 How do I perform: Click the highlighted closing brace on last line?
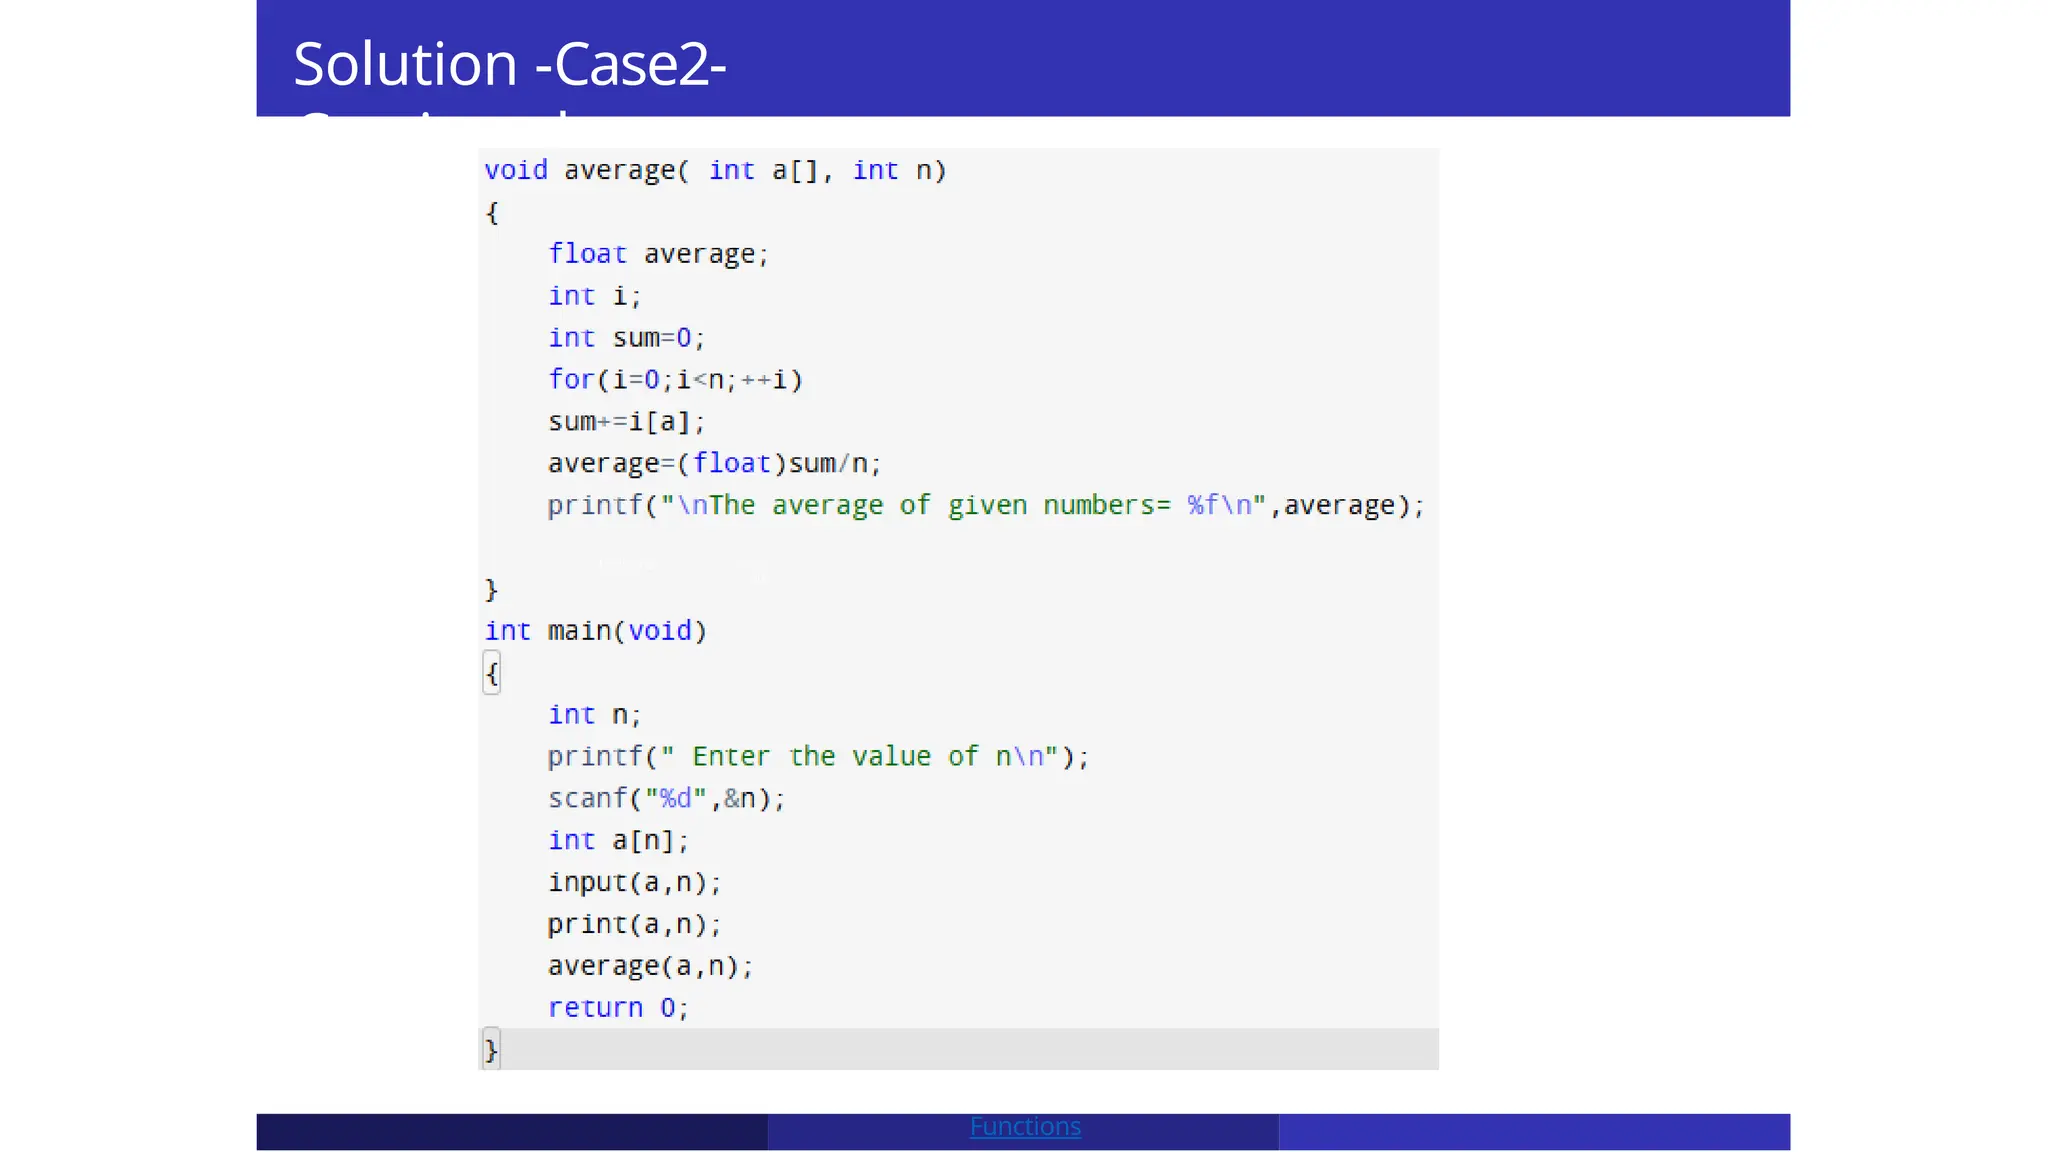[491, 1049]
